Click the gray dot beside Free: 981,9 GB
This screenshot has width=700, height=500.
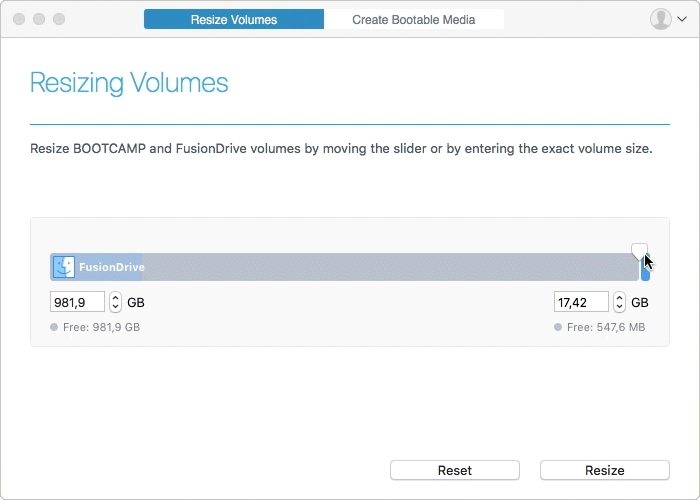[54, 327]
